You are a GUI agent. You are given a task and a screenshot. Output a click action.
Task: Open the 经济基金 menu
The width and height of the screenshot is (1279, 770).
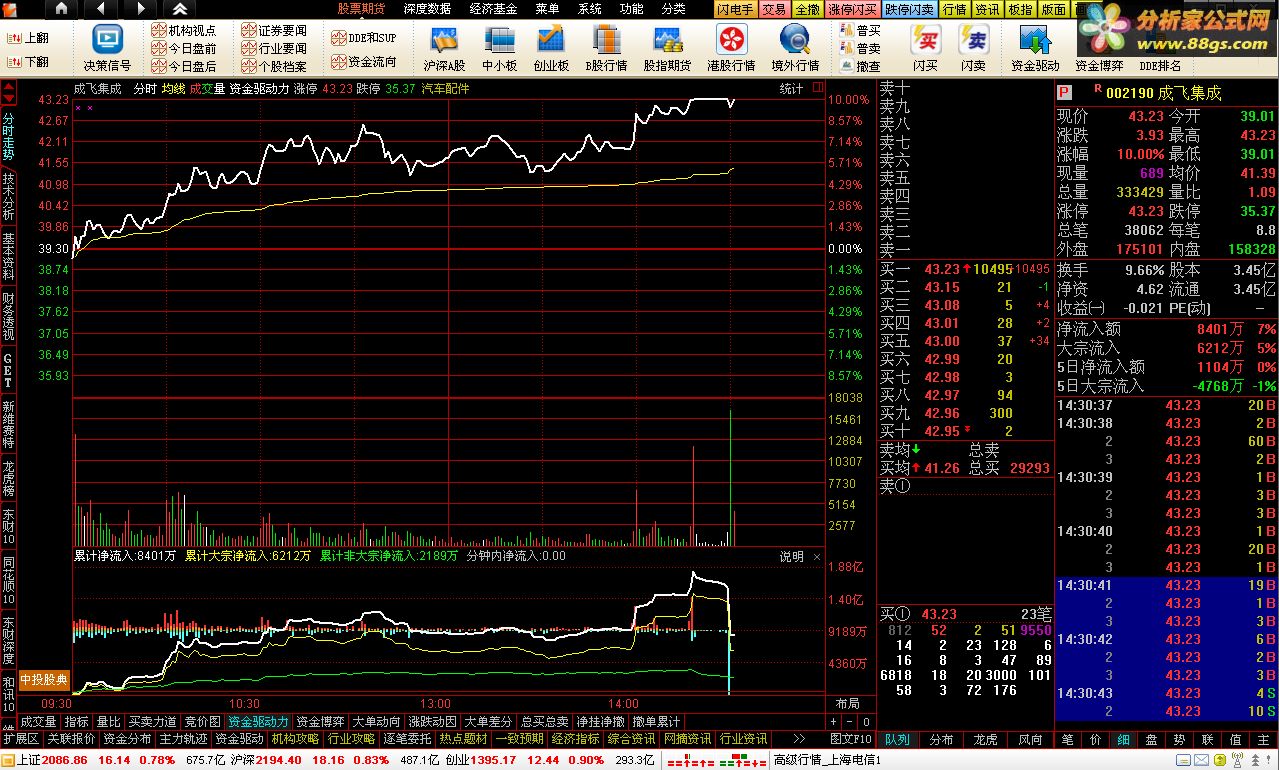point(493,9)
